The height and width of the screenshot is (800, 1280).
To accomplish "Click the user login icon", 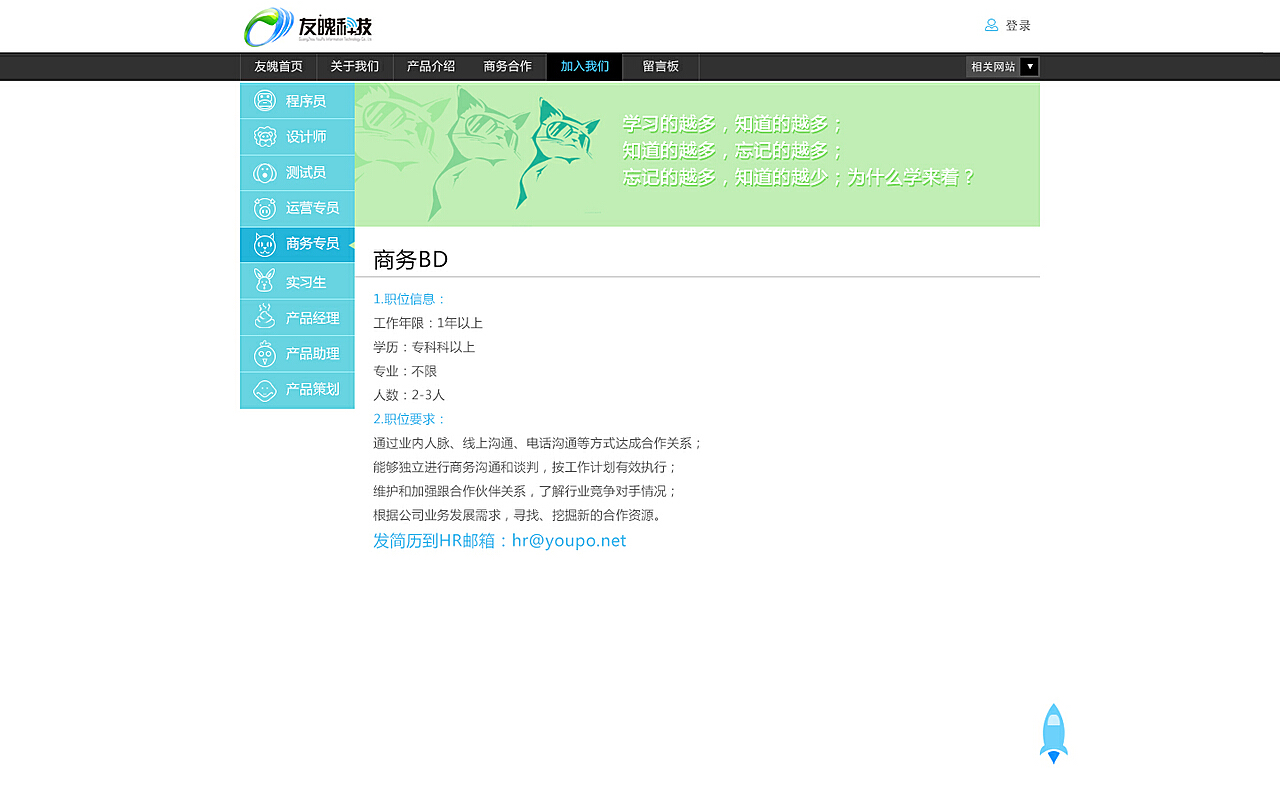I will coord(991,25).
